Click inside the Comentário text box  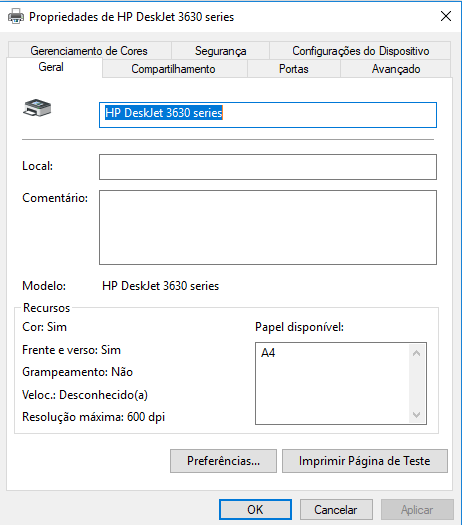(268, 227)
